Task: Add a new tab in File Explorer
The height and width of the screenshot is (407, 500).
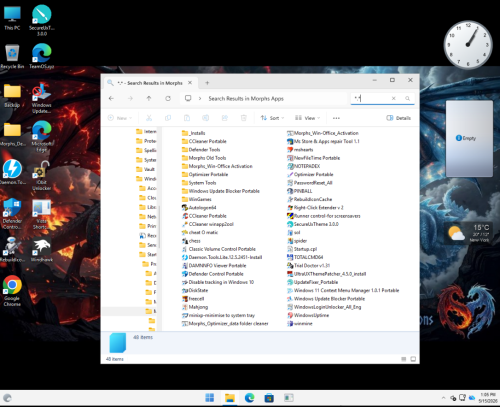Action: pyautogui.click(x=207, y=83)
